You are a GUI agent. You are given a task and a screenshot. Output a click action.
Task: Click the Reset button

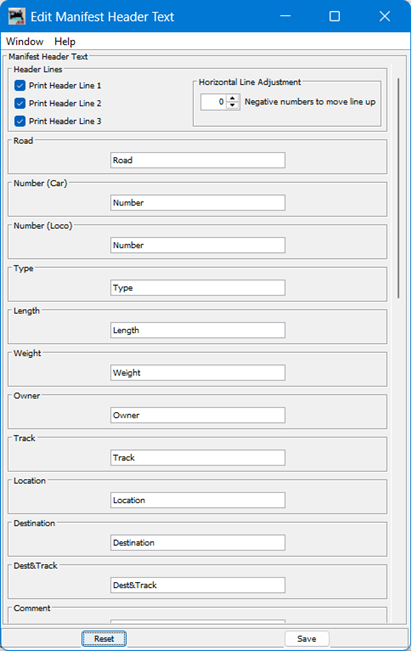click(x=104, y=639)
